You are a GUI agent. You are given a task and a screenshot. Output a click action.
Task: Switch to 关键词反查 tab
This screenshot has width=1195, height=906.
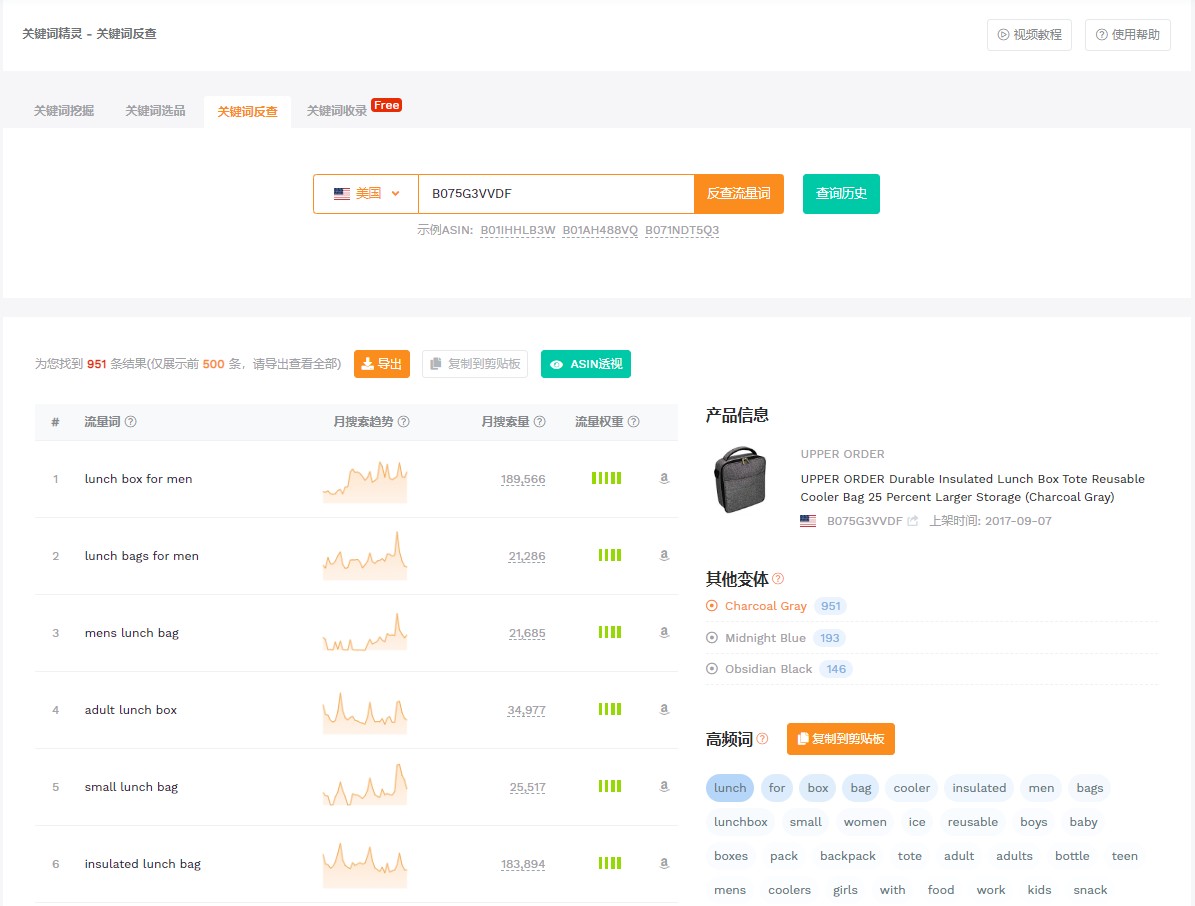click(x=247, y=111)
